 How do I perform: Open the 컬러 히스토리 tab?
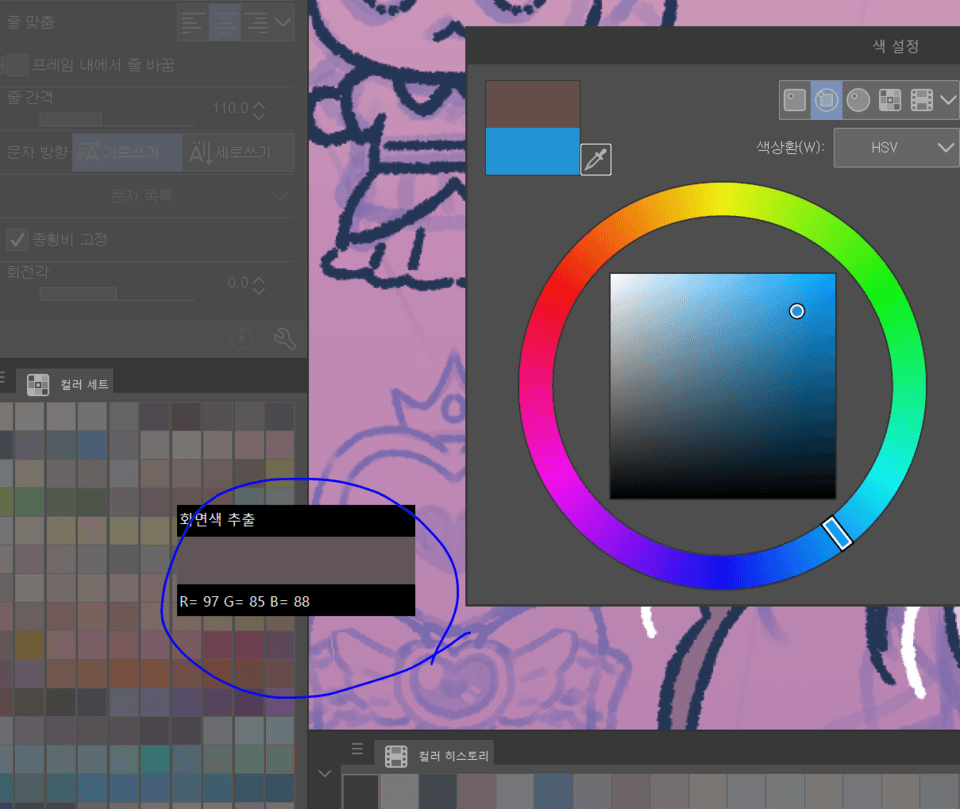[x=435, y=756]
